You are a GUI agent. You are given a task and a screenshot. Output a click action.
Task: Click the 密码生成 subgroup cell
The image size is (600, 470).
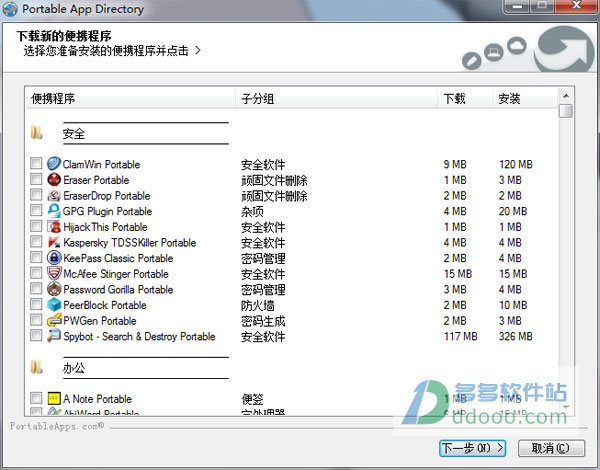pyautogui.click(x=263, y=321)
